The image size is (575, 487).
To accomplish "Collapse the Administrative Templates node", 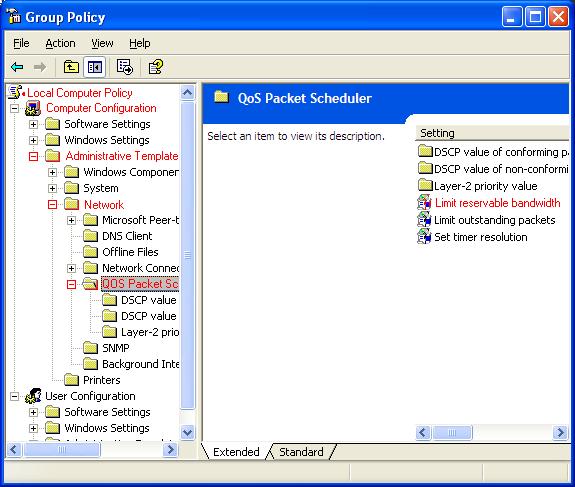I will point(33,157).
